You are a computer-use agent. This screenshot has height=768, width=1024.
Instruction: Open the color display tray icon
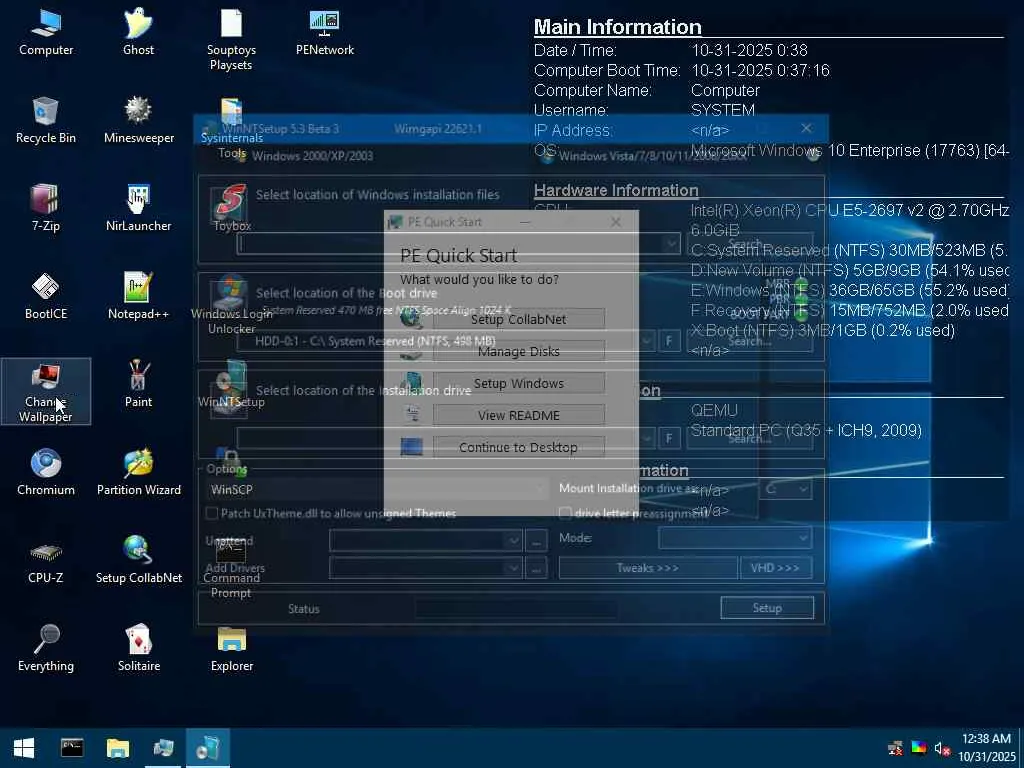pos(919,748)
